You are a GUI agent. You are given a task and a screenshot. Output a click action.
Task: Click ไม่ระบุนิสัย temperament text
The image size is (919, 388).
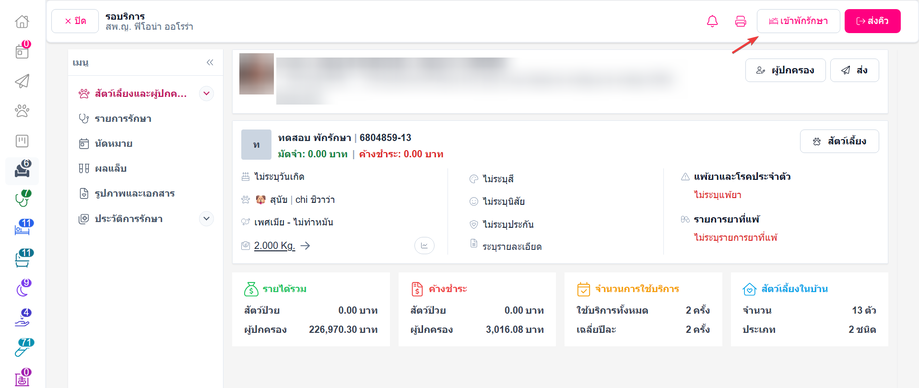pyautogui.click(x=504, y=202)
